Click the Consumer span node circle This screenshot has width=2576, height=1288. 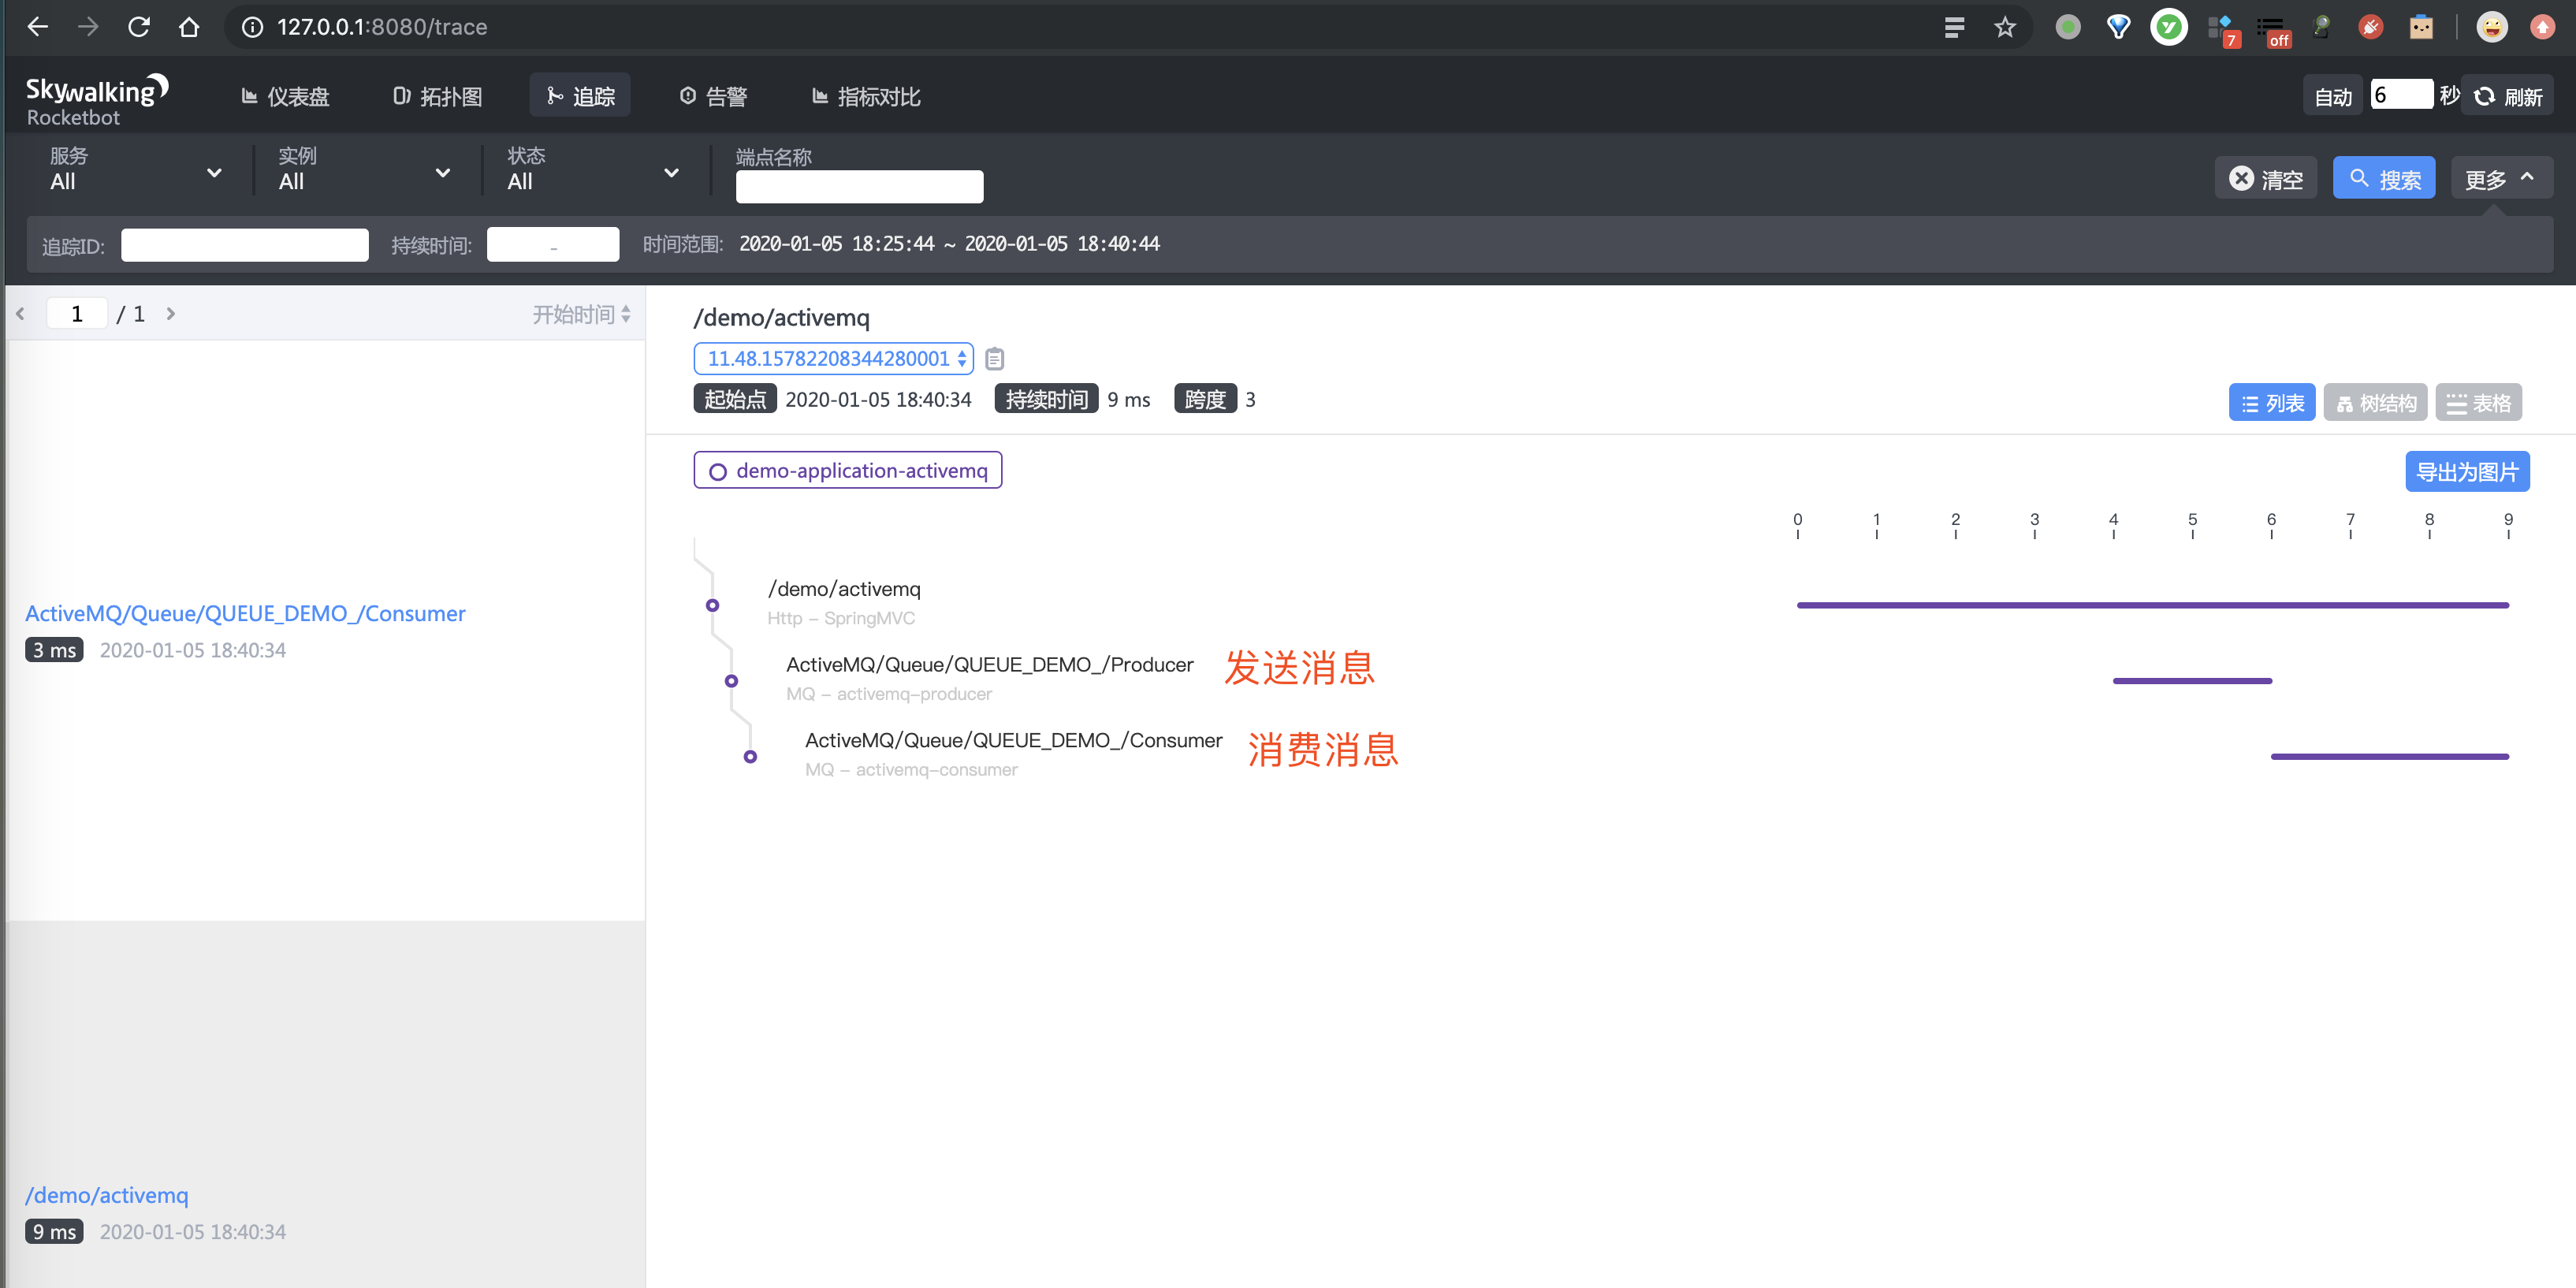[750, 757]
